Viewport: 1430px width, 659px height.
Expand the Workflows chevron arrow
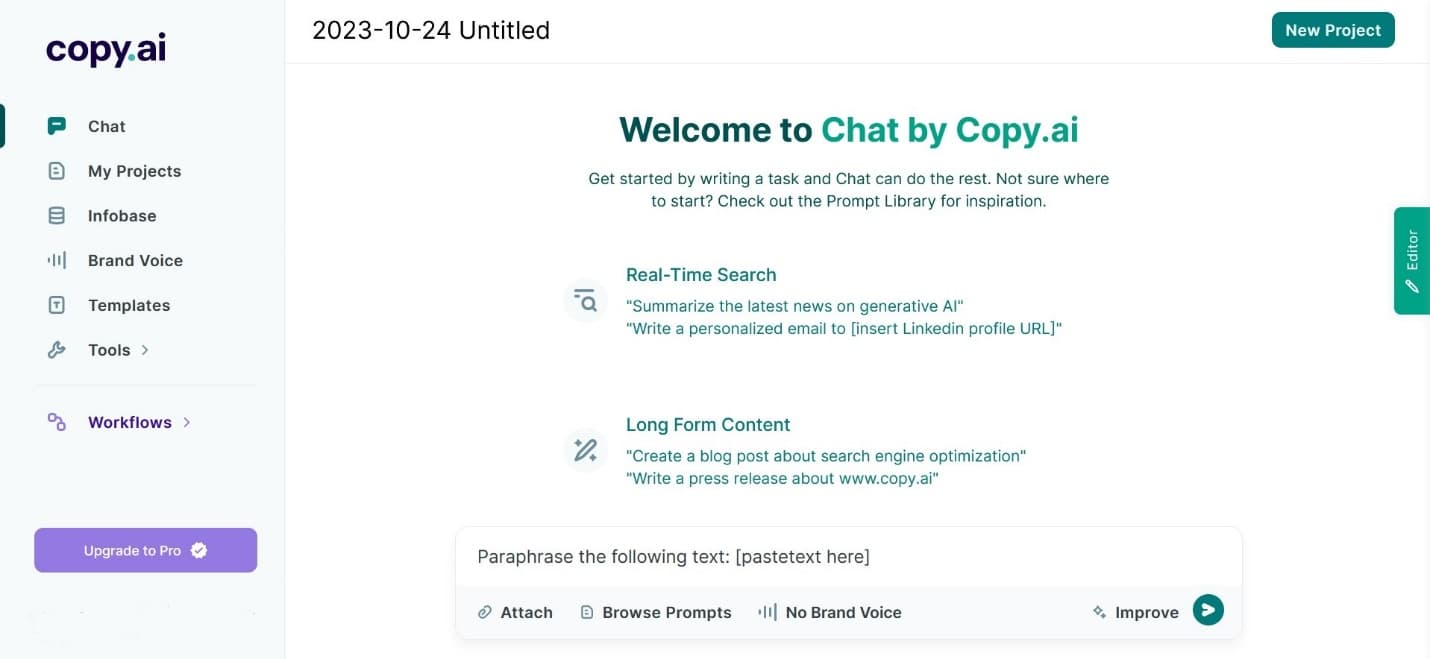click(x=186, y=422)
